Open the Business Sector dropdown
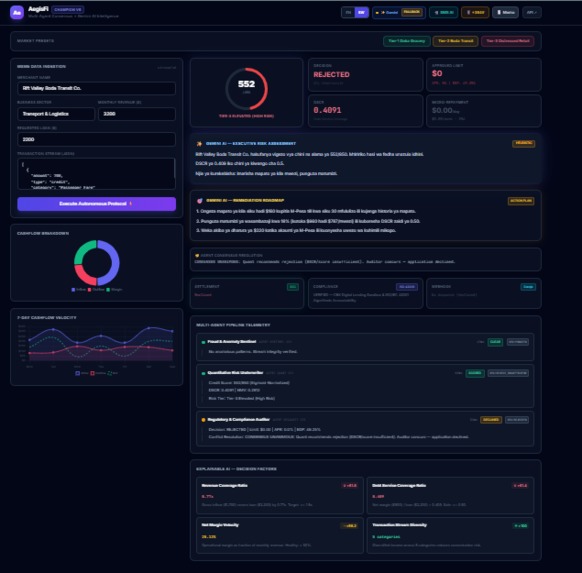The width and height of the screenshot is (582, 573). pyautogui.click(x=56, y=114)
